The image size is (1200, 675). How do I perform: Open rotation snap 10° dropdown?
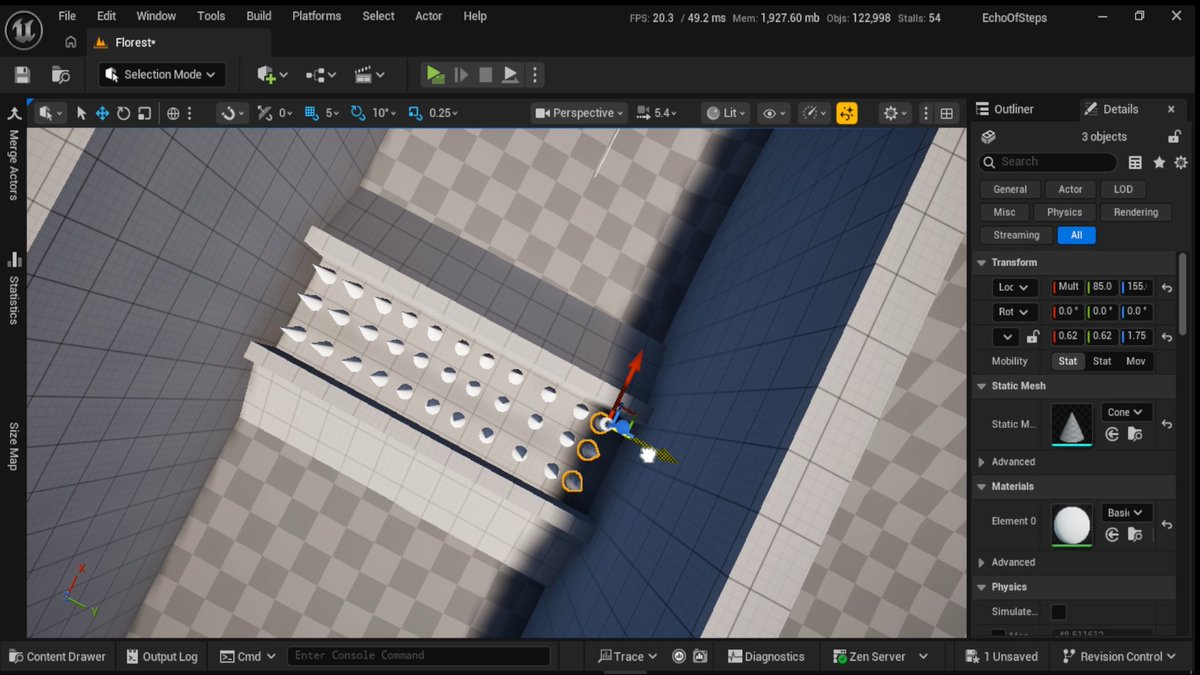[x=384, y=113]
